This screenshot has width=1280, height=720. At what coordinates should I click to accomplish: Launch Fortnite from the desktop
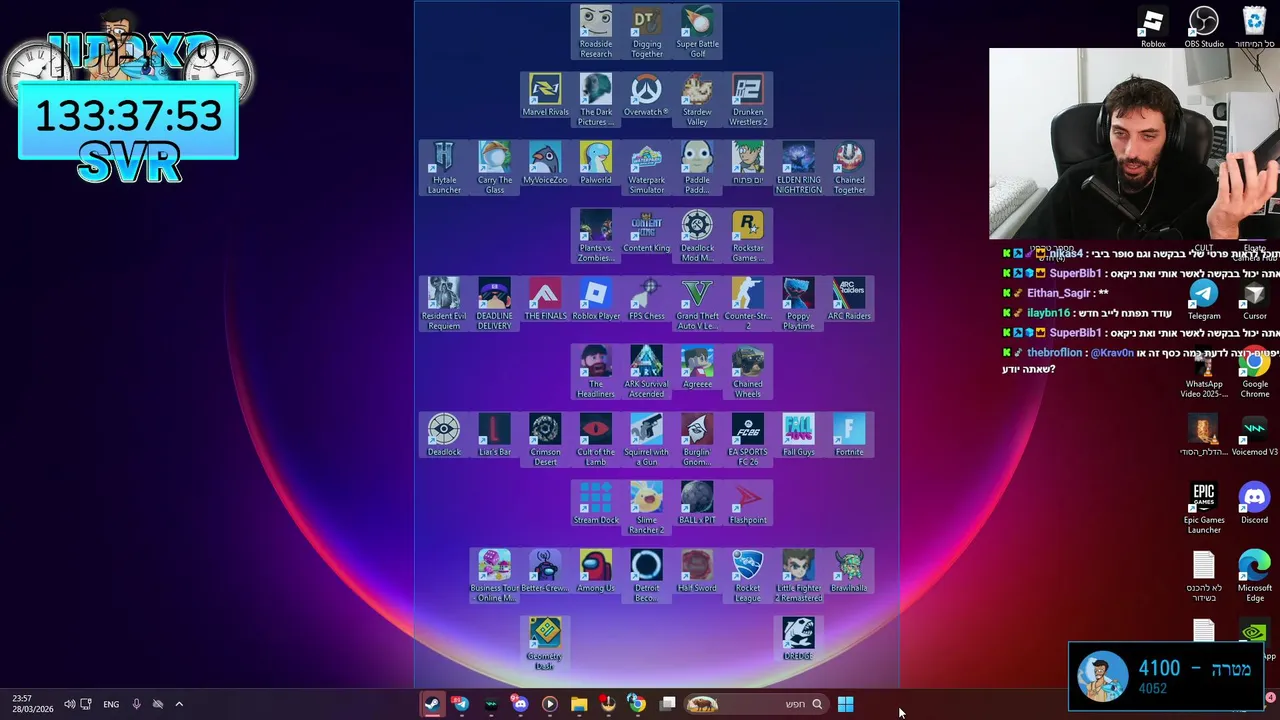coord(849,436)
